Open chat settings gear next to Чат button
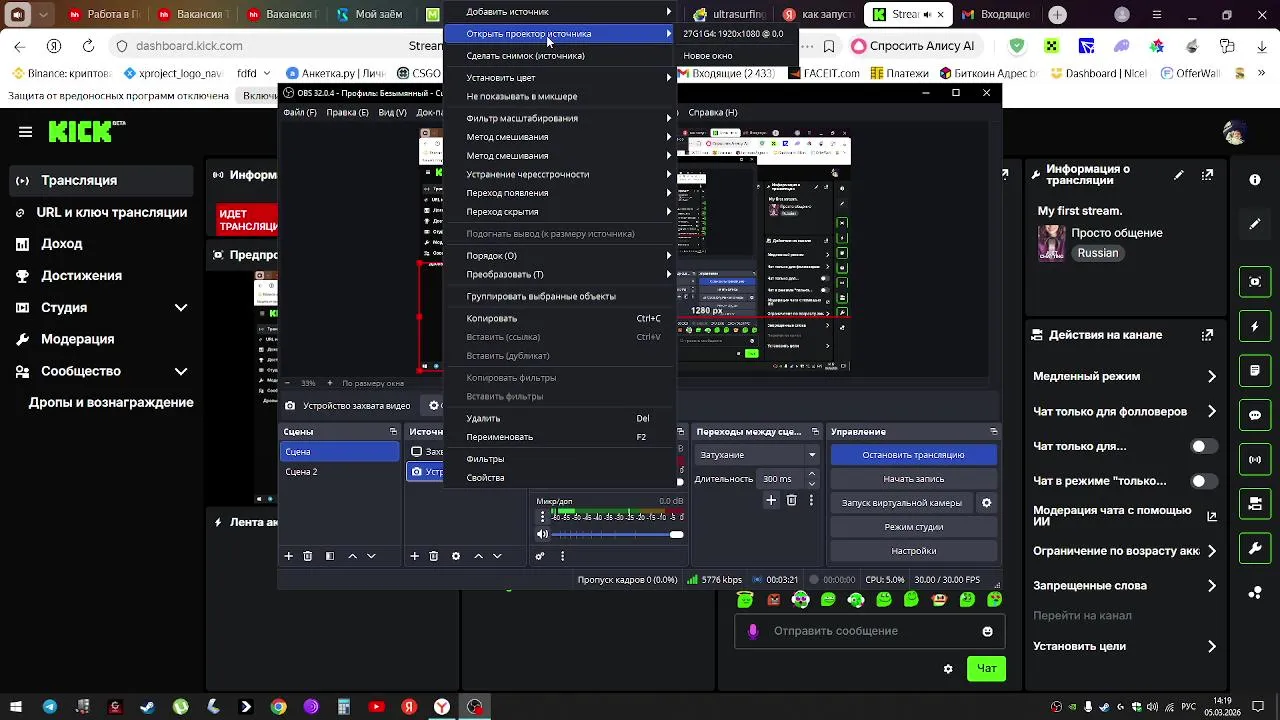Screen dimensions: 1280x720 point(948,669)
